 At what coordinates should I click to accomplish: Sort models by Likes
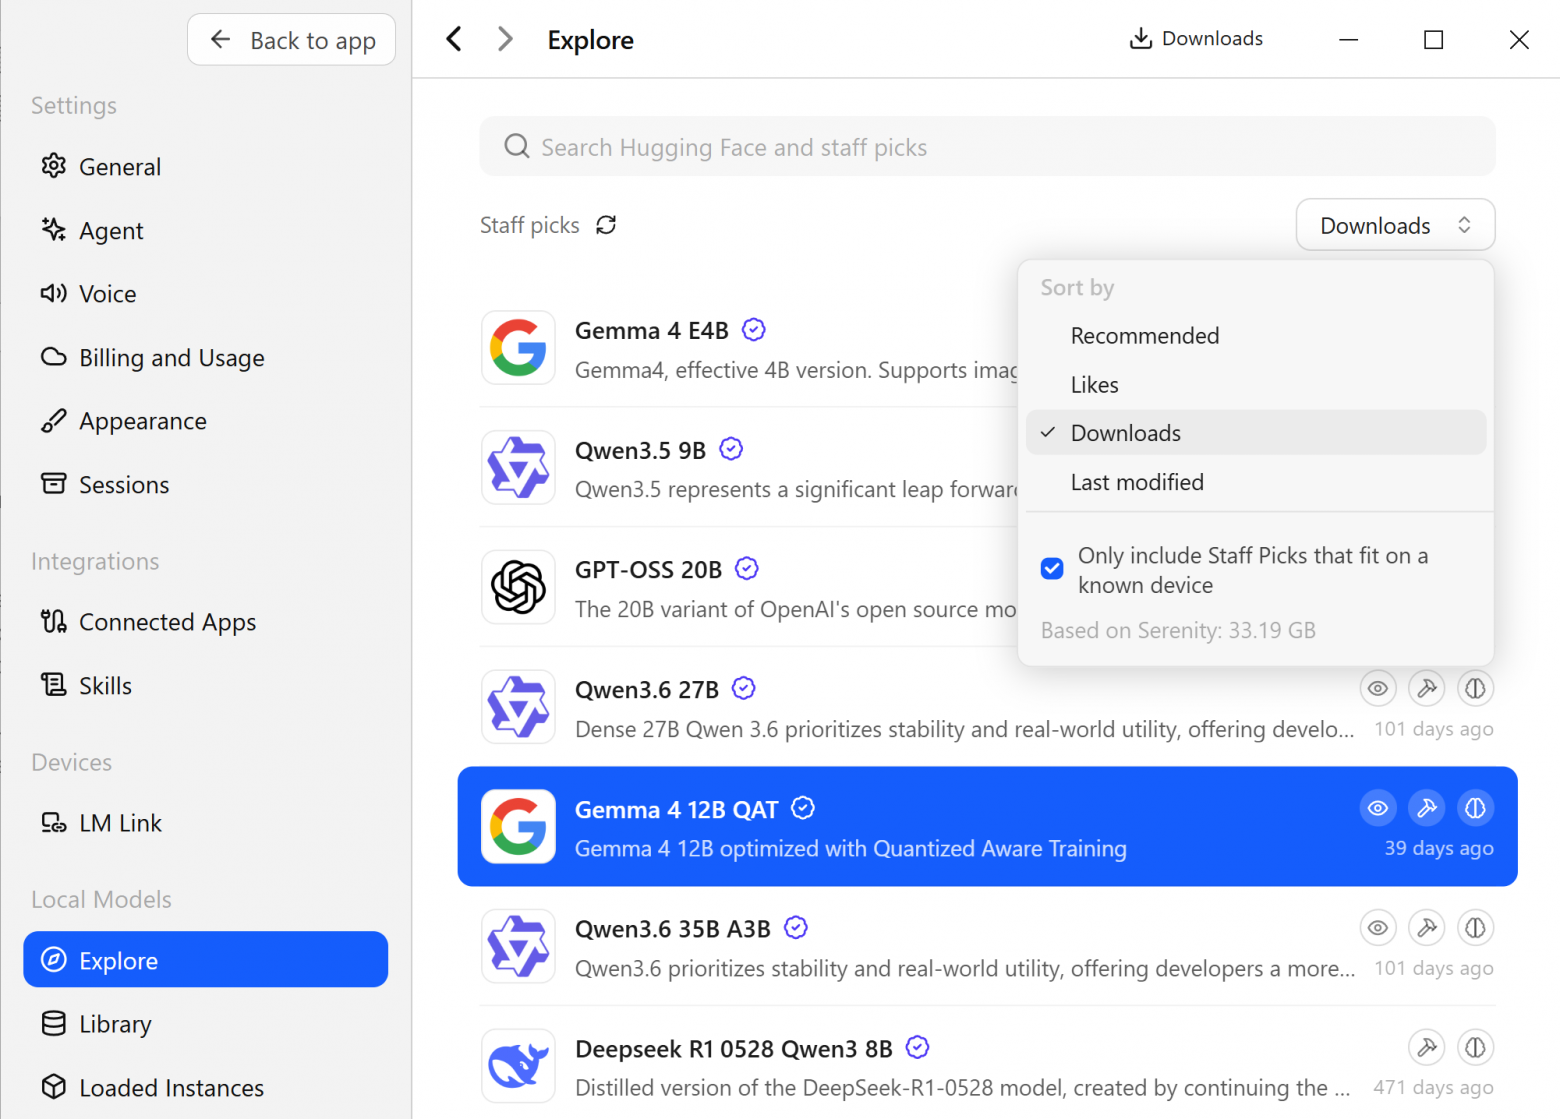(x=1256, y=385)
